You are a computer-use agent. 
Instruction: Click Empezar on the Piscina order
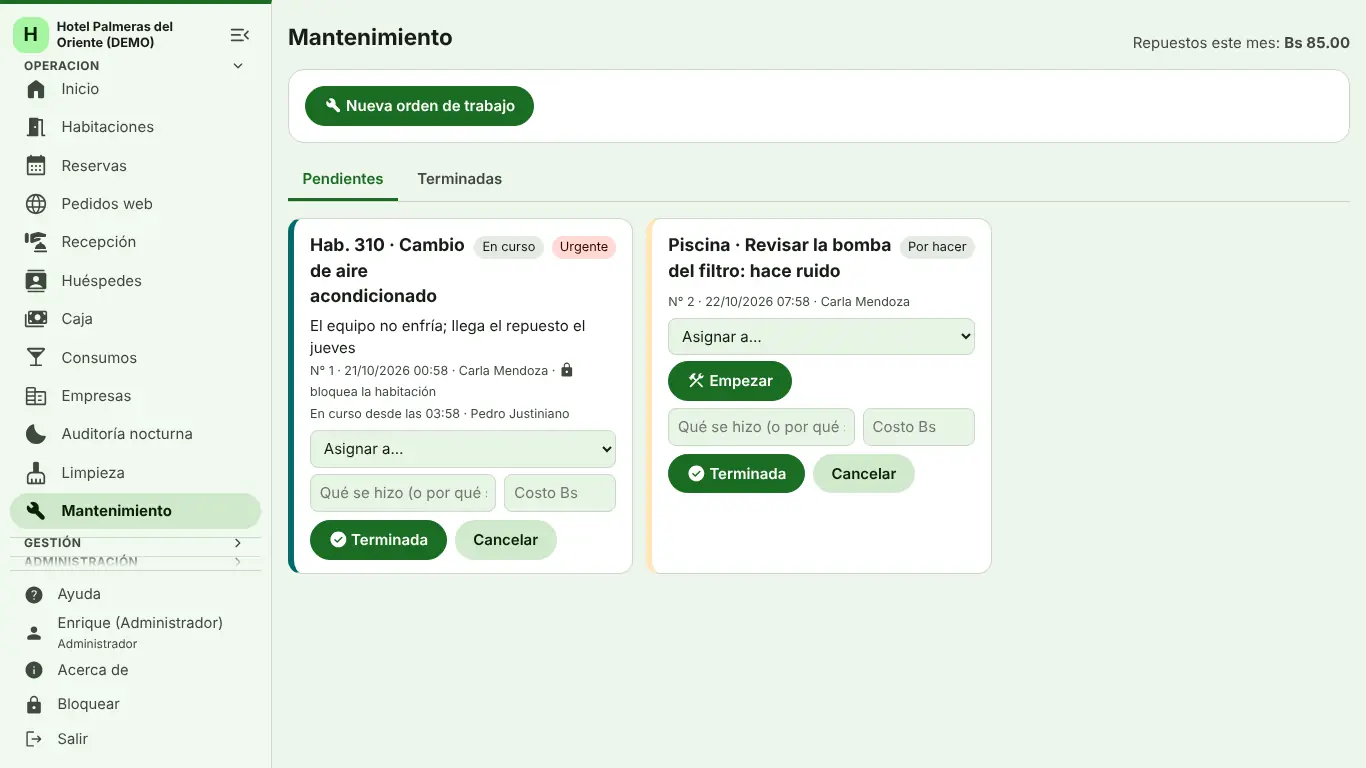[x=729, y=381]
